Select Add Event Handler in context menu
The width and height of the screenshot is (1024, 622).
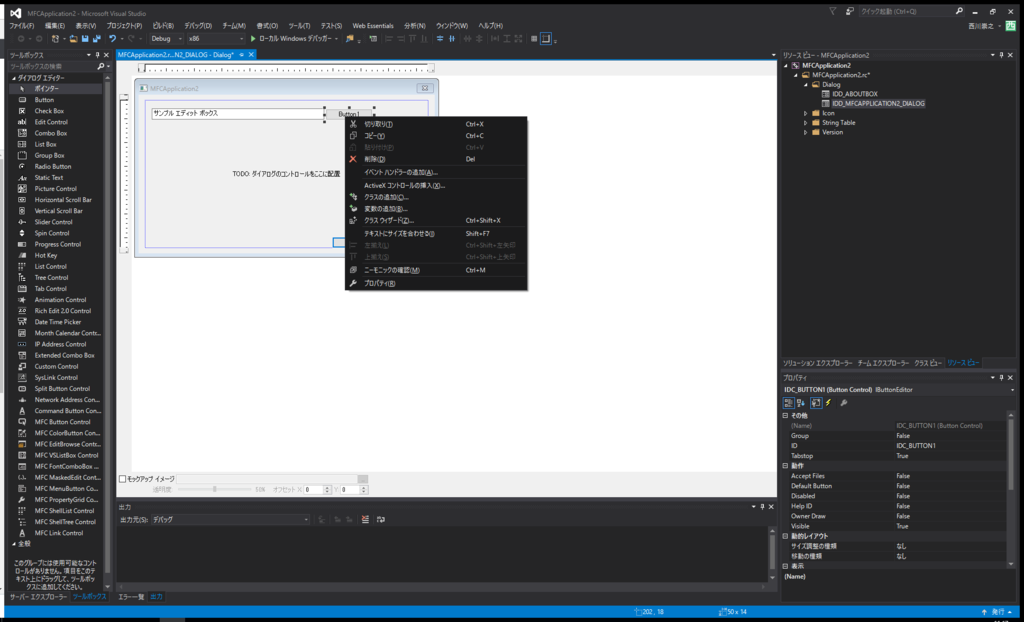click(x=436, y=172)
